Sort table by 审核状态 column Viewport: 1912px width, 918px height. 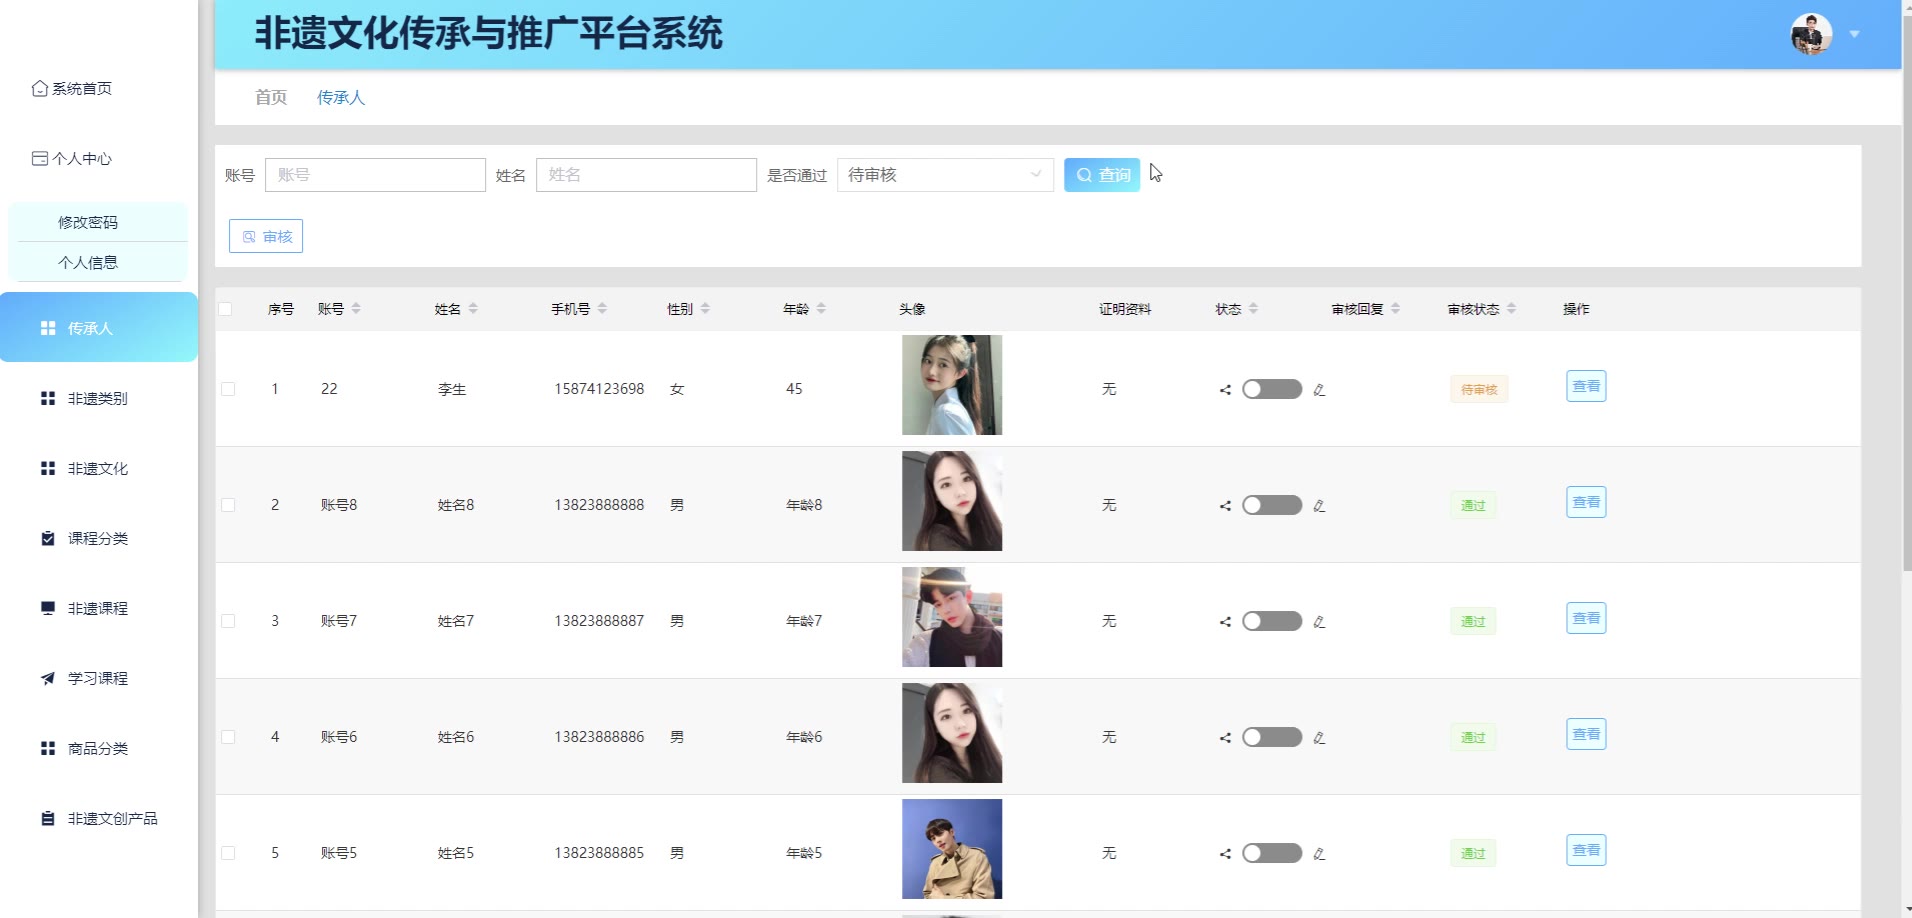click(x=1511, y=309)
